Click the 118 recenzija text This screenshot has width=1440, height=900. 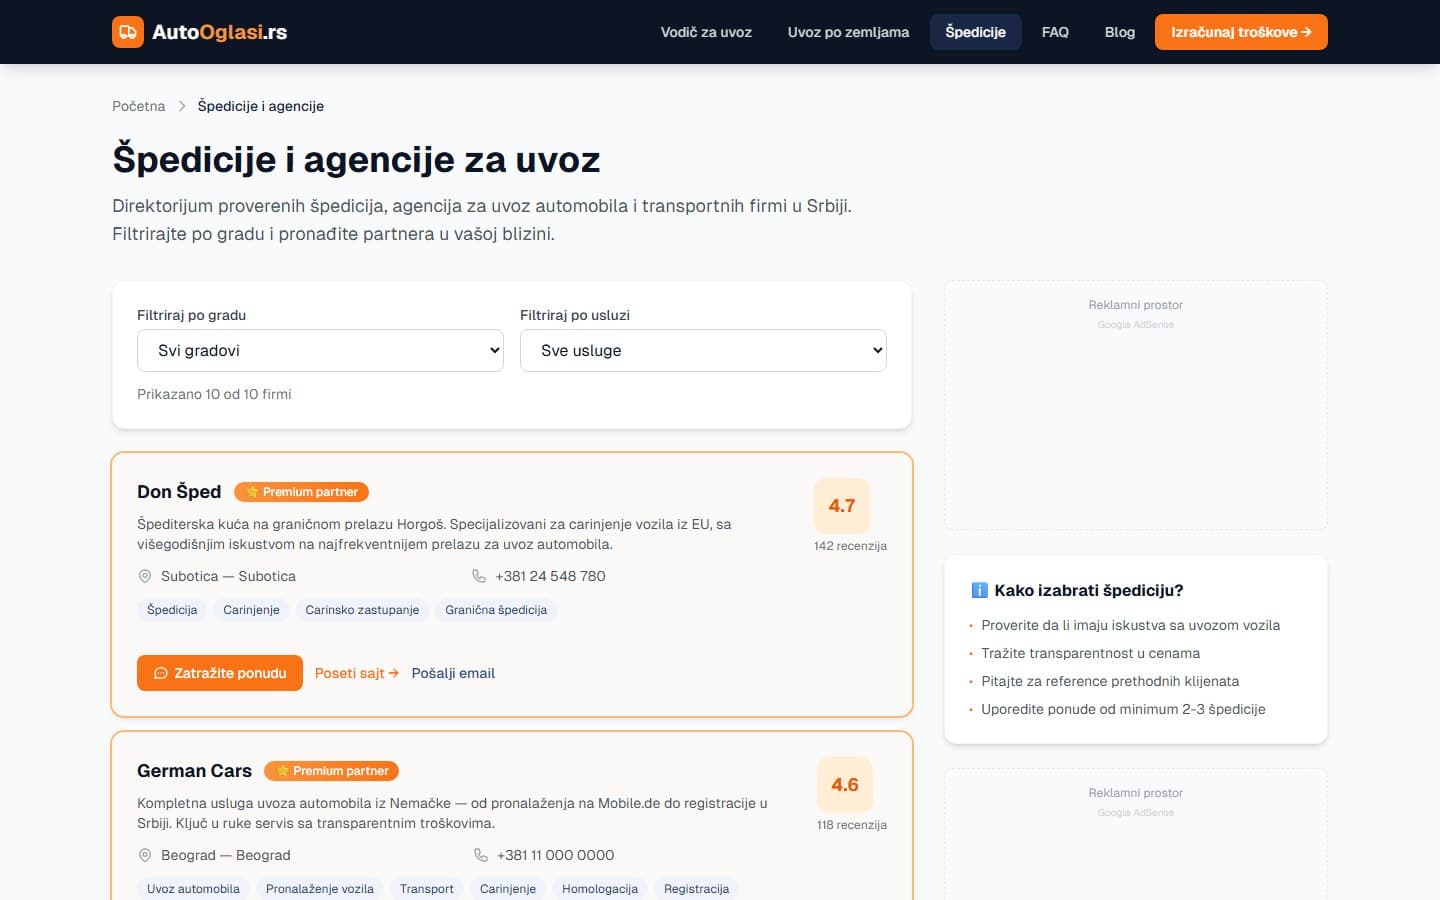(852, 825)
